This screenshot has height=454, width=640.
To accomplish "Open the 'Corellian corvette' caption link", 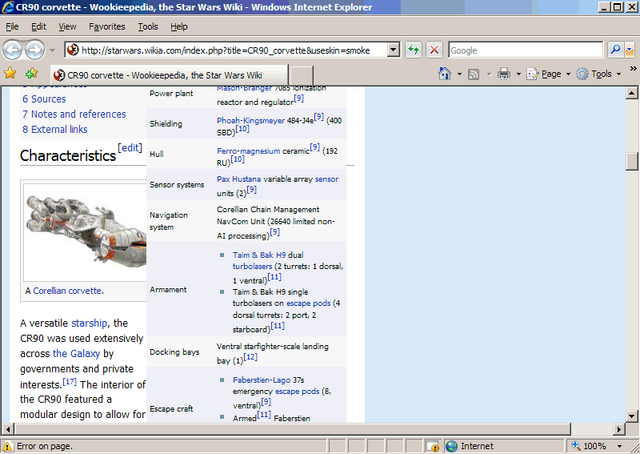I will point(67,291).
